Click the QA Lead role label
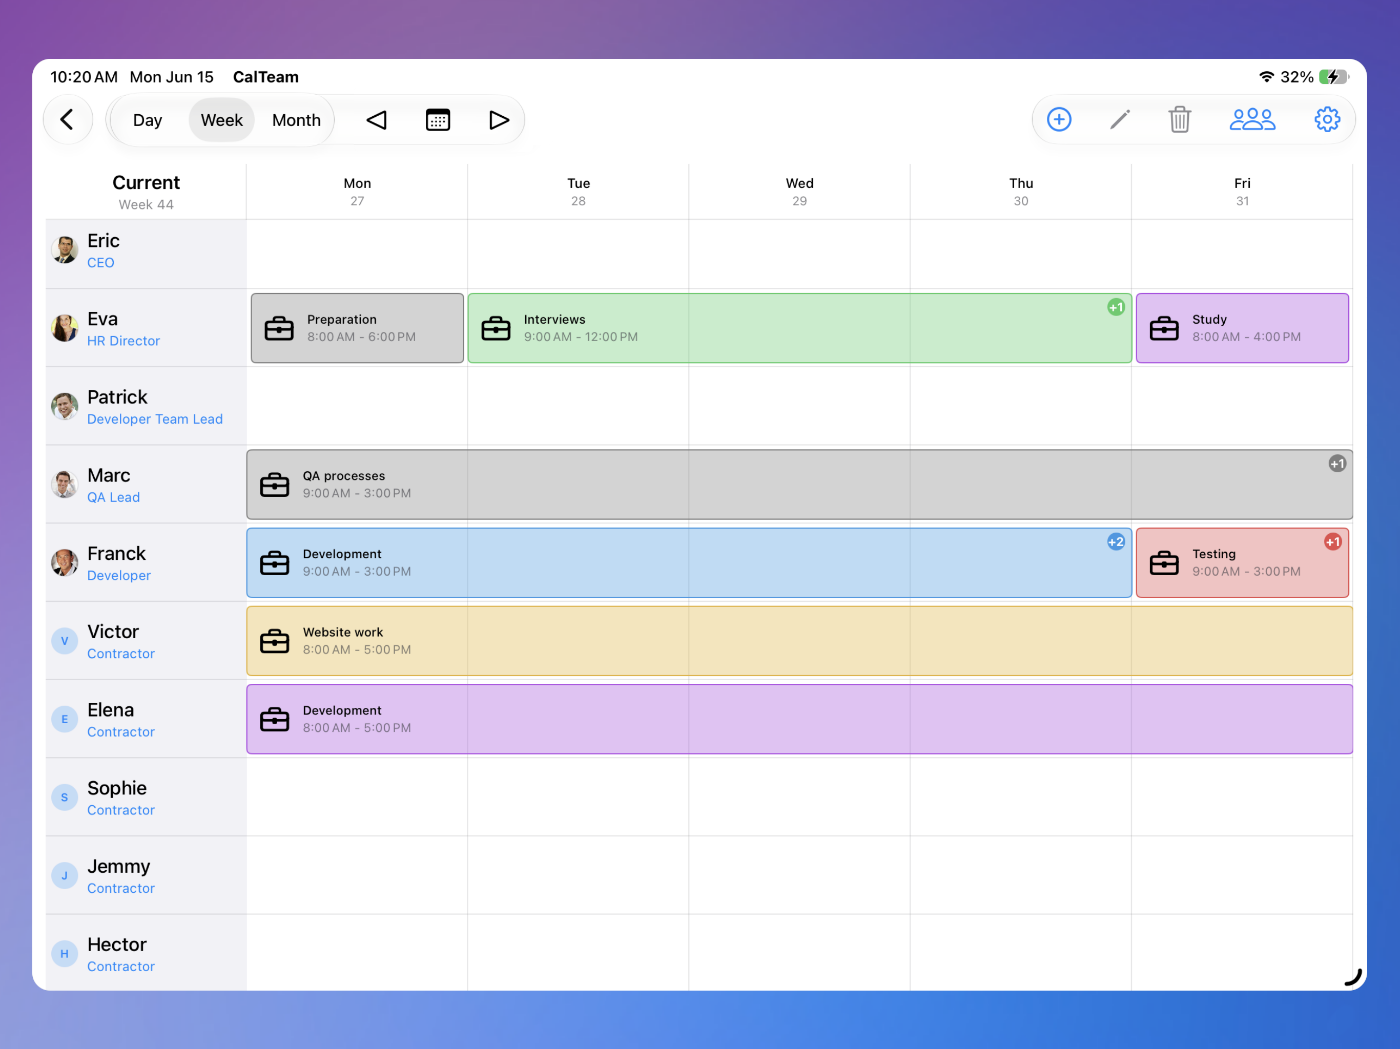 (x=113, y=497)
